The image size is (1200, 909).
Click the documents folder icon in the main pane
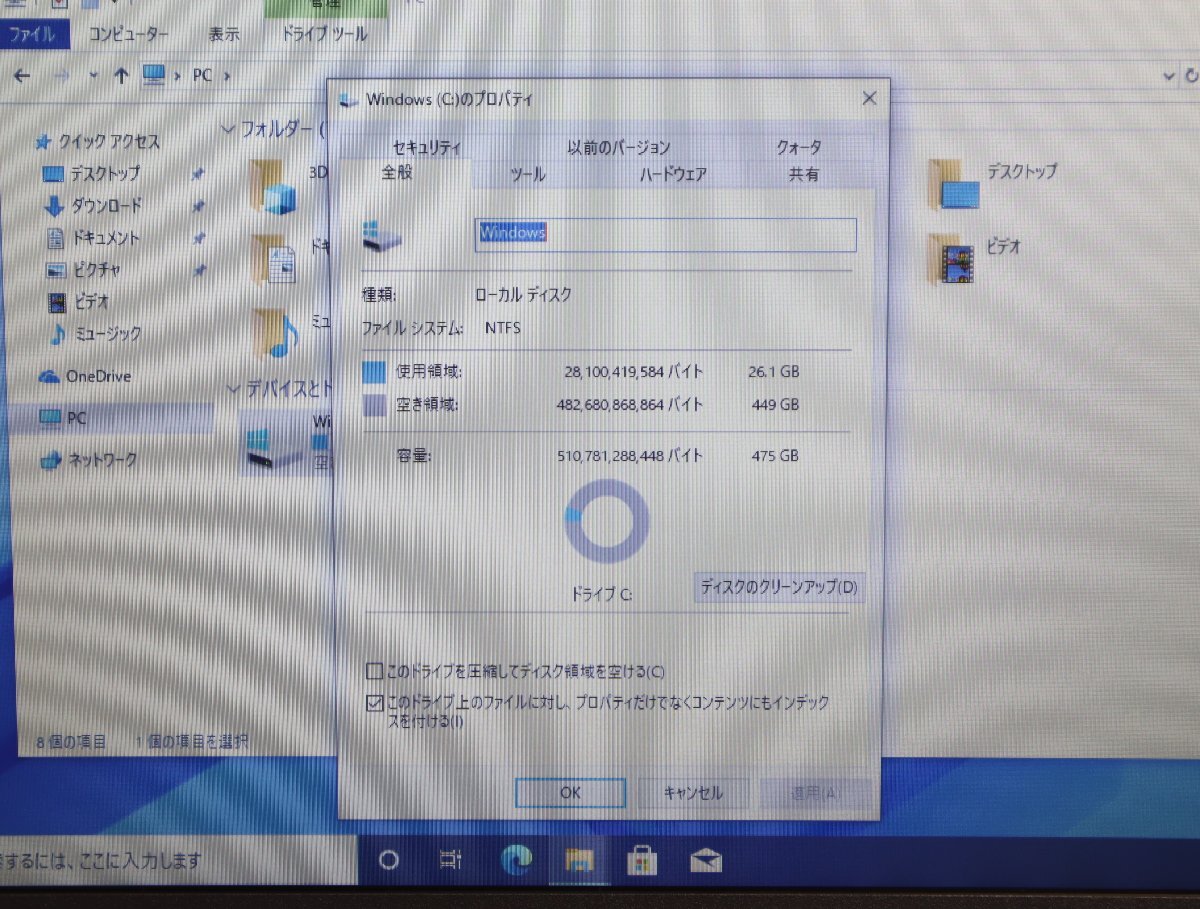(x=275, y=260)
